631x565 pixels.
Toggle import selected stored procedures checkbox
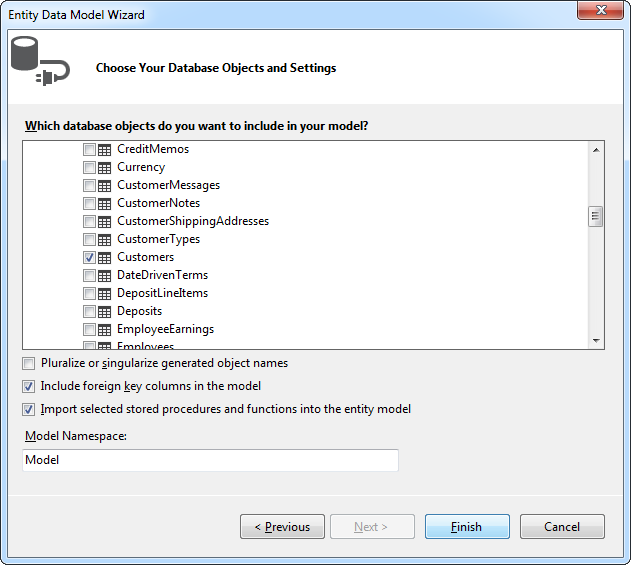click(x=28, y=409)
